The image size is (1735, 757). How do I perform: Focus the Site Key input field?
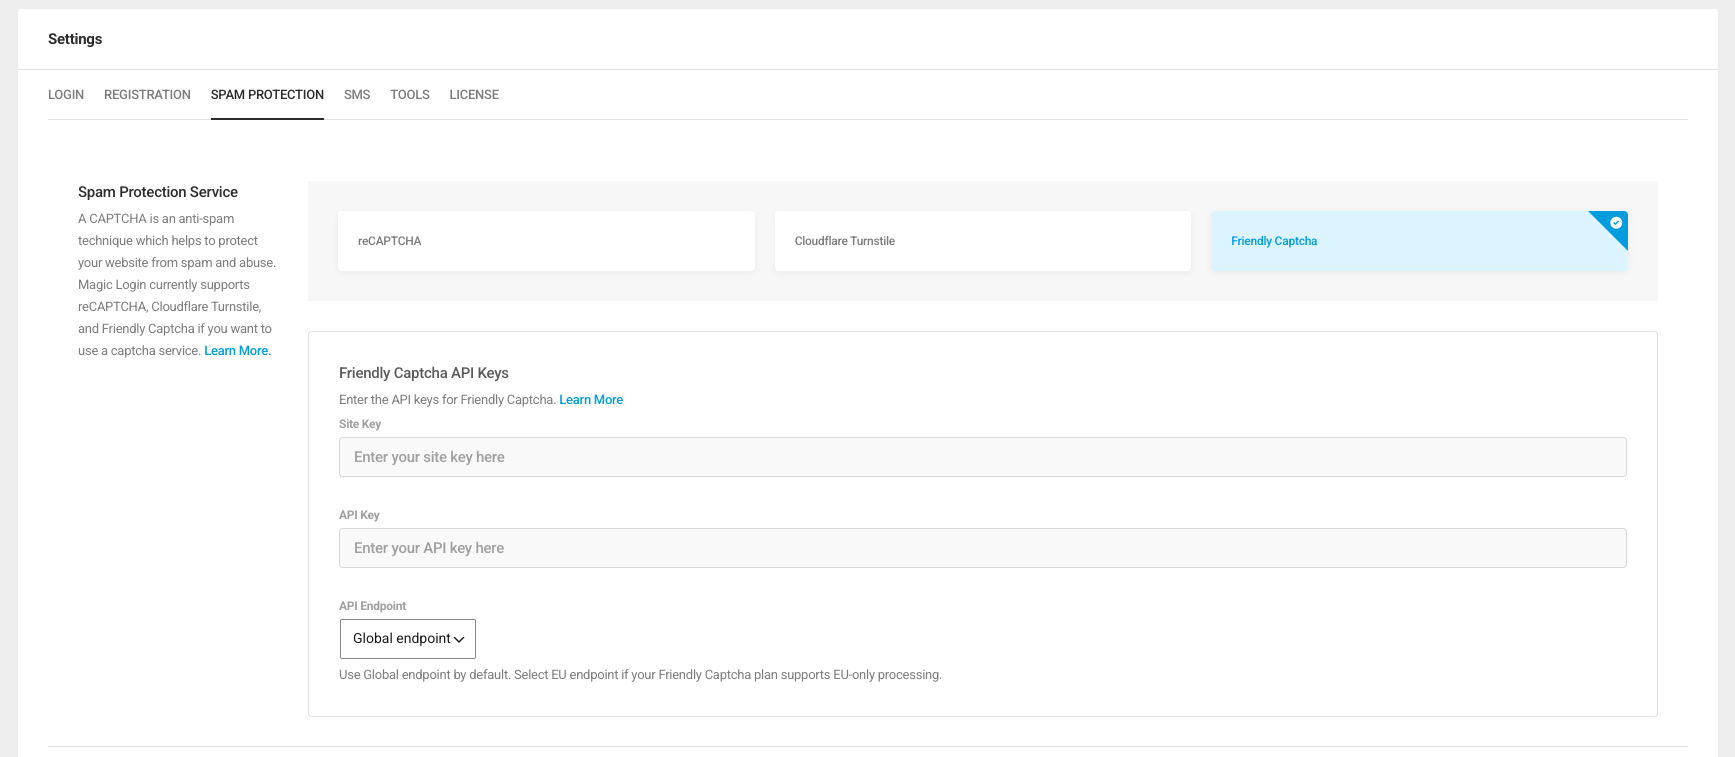click(x=982, y=457)
